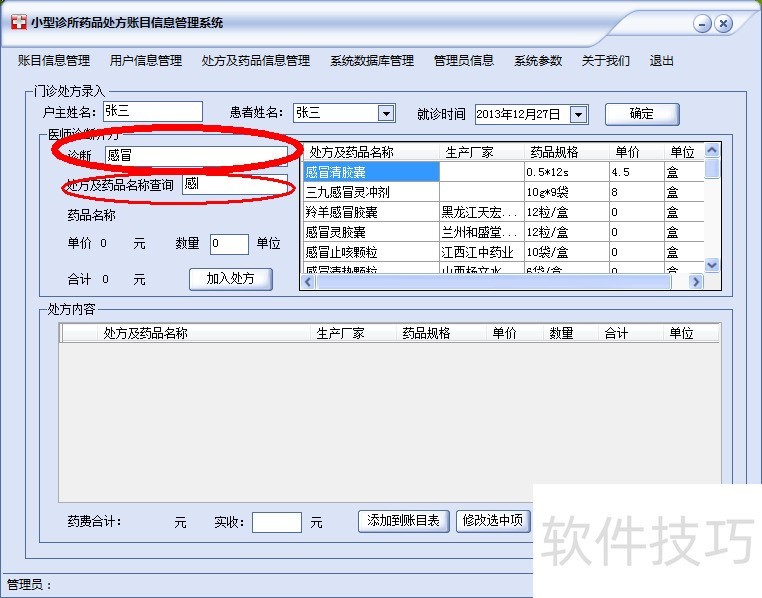Click the 加入处方 button
The height and width of the screenshot is (598, 762).
coord(231,279)
